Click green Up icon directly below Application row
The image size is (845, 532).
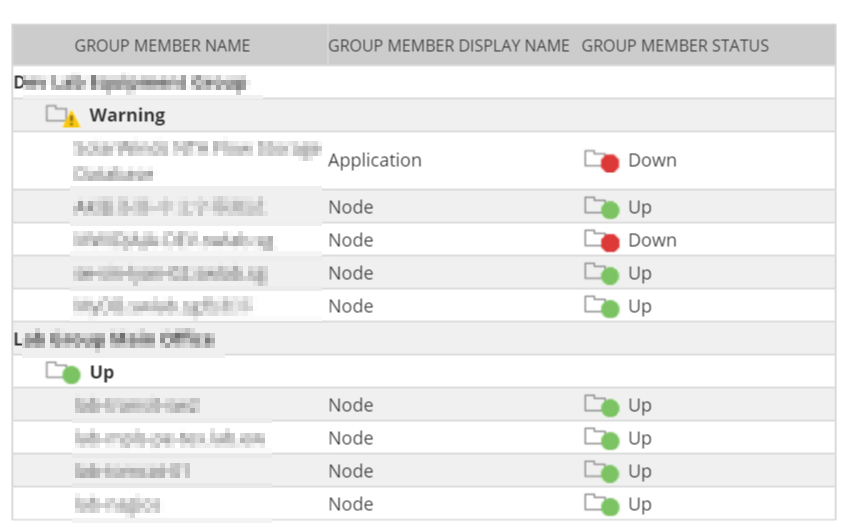[x=602, y=208]
